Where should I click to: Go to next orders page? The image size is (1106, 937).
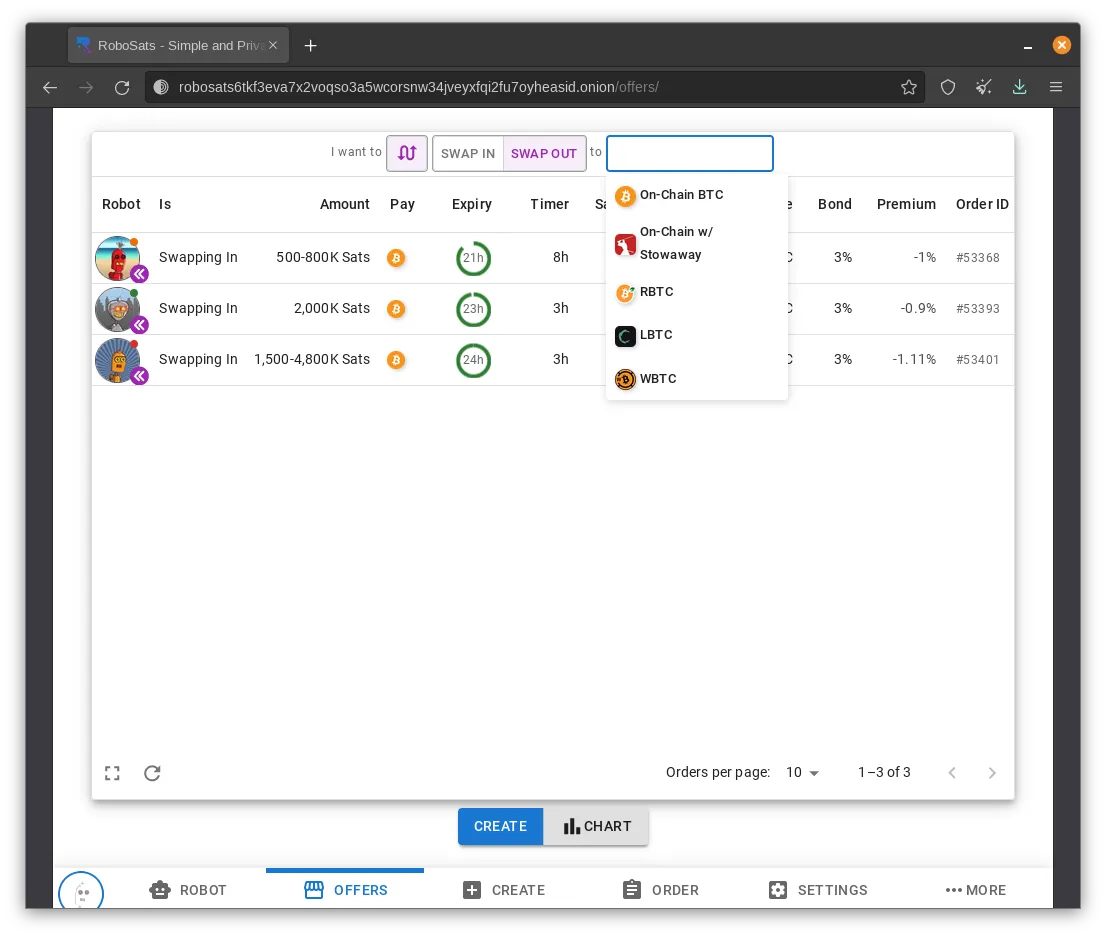[992, 773]
